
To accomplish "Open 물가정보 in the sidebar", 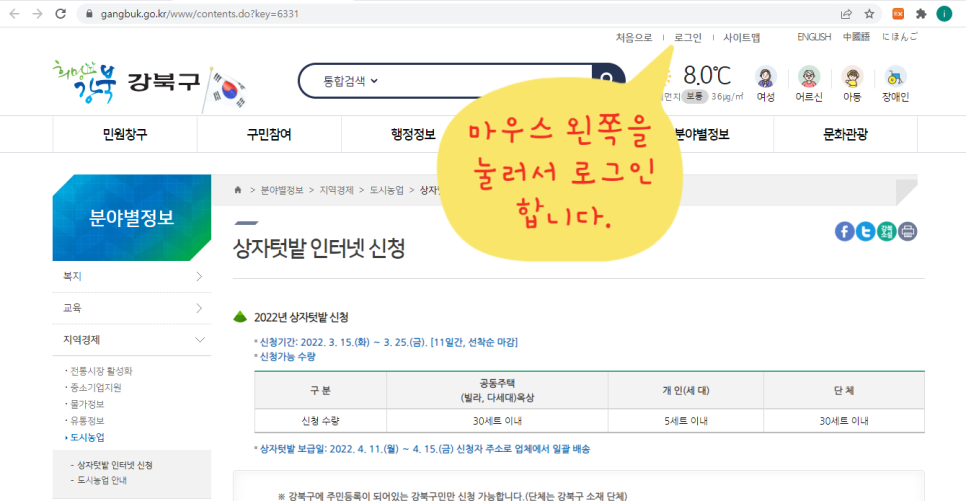I will click(x=87, y=404).
